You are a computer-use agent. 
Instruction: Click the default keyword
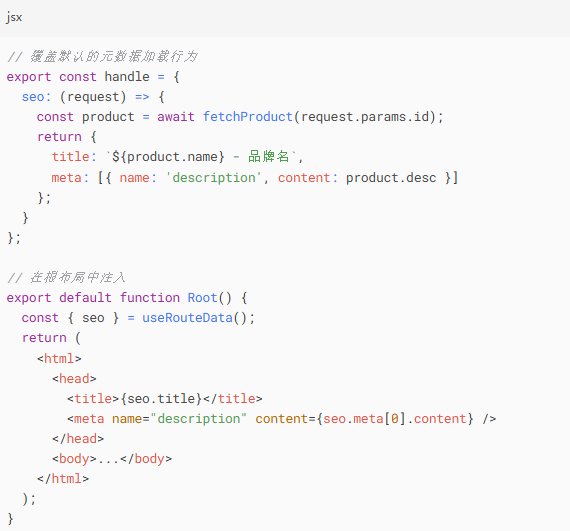85,298
